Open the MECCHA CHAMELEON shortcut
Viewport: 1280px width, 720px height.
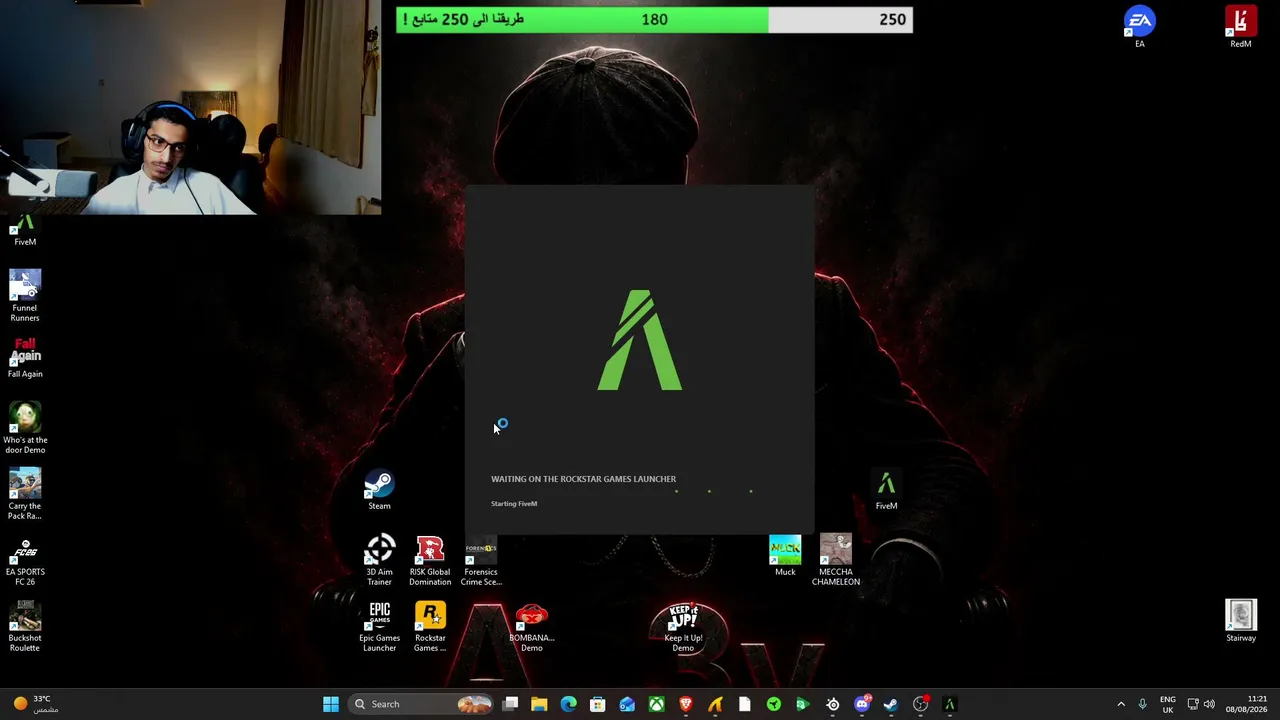pos(836,561)
